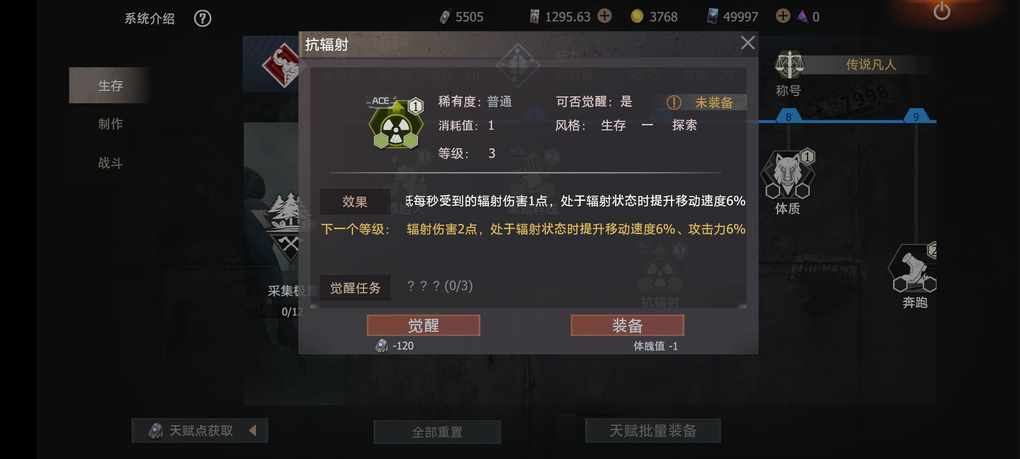Screen dimensions: 1020x459
Task: Click the orange warning icon beside 未装备
Action: click(674, 103)
